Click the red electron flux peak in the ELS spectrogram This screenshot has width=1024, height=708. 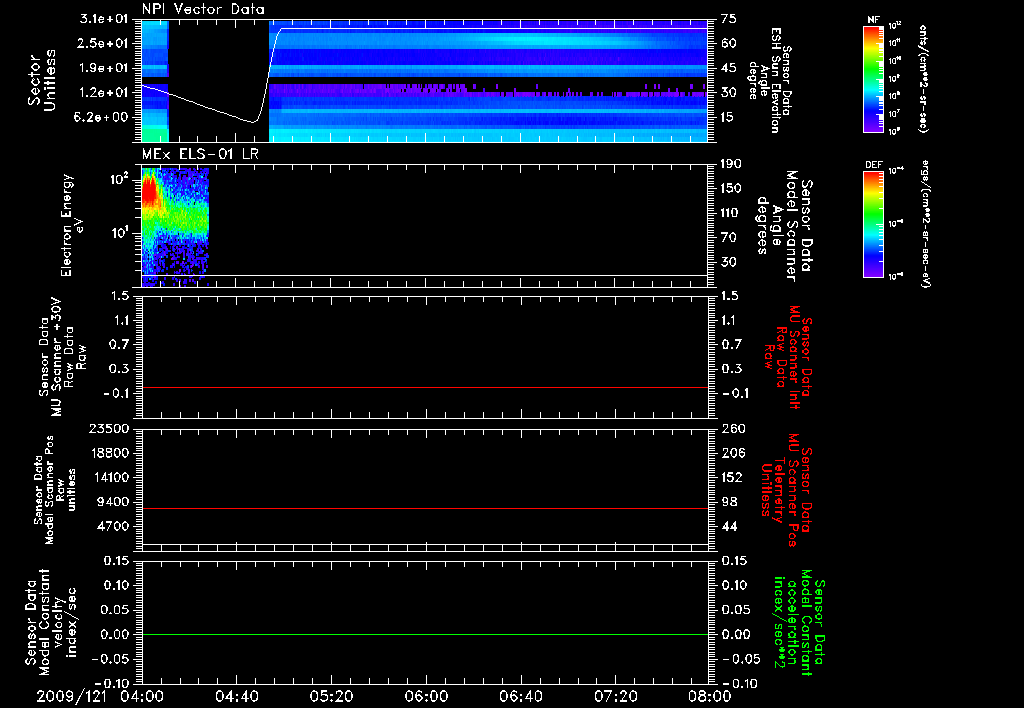coord(150,191)
